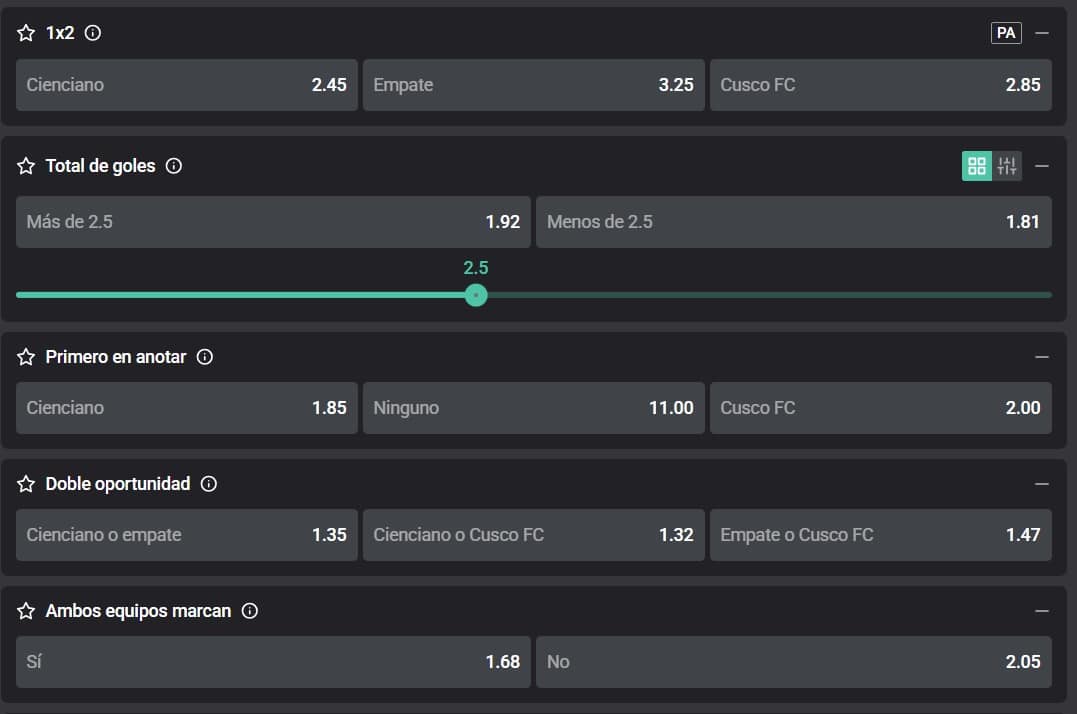
Task: Choose Sí for both teams scoring
Action: [x=273, y=662]
